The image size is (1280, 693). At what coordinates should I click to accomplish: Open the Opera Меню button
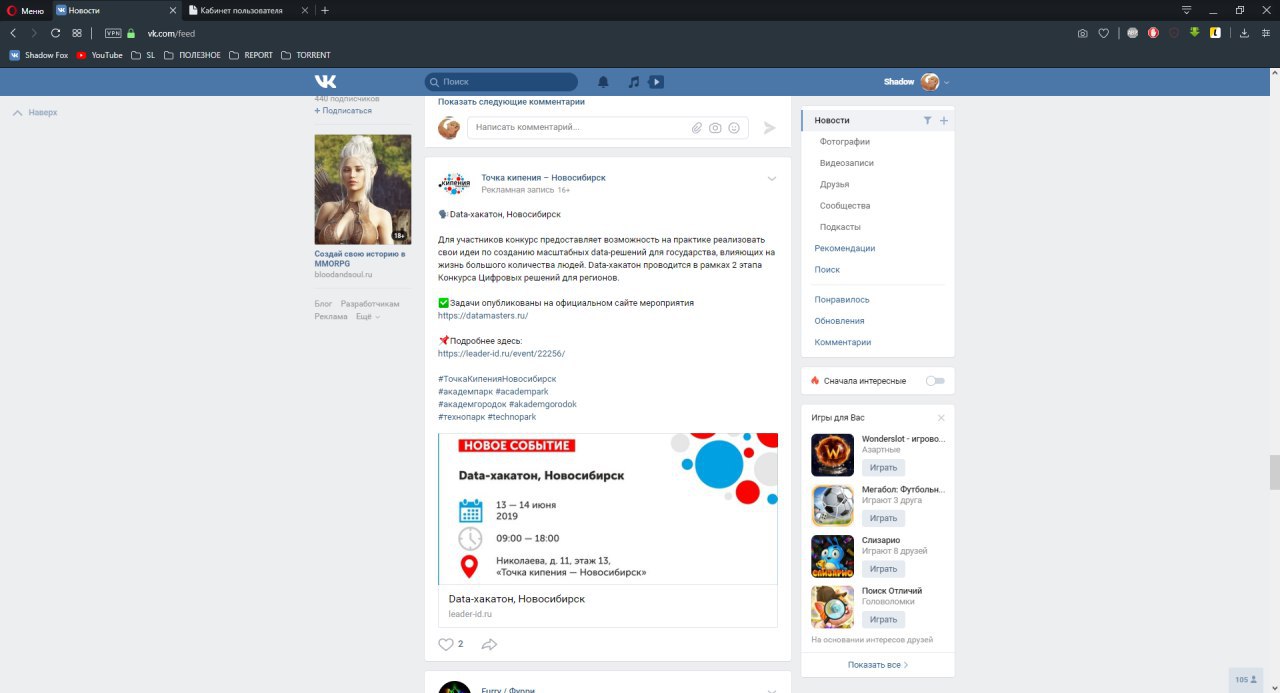point(24,10)
